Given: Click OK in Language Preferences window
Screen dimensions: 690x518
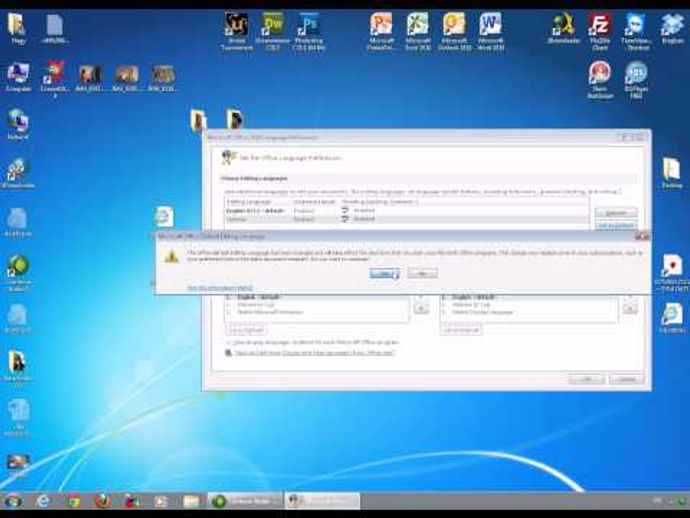Looking at the screenshot, I should [x=587, y=379].
